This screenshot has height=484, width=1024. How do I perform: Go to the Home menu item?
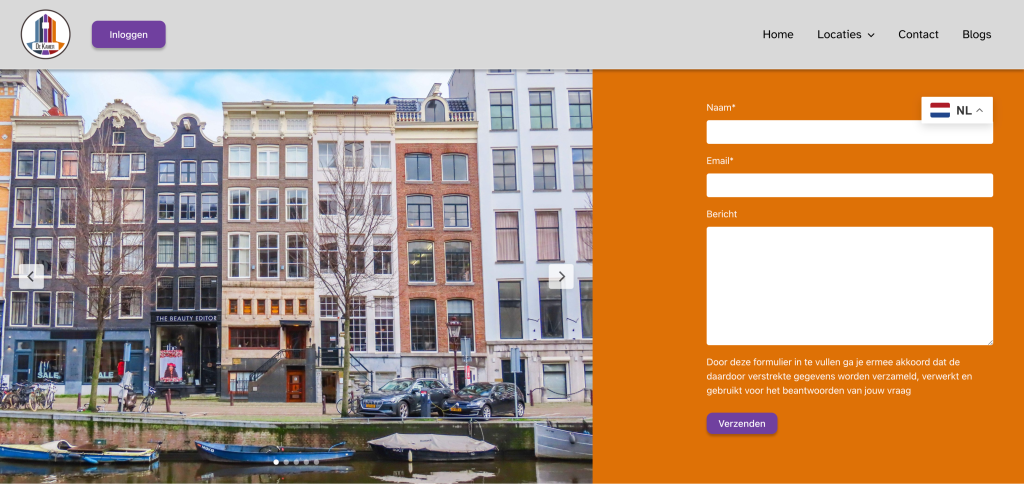(x=777, y=34)
